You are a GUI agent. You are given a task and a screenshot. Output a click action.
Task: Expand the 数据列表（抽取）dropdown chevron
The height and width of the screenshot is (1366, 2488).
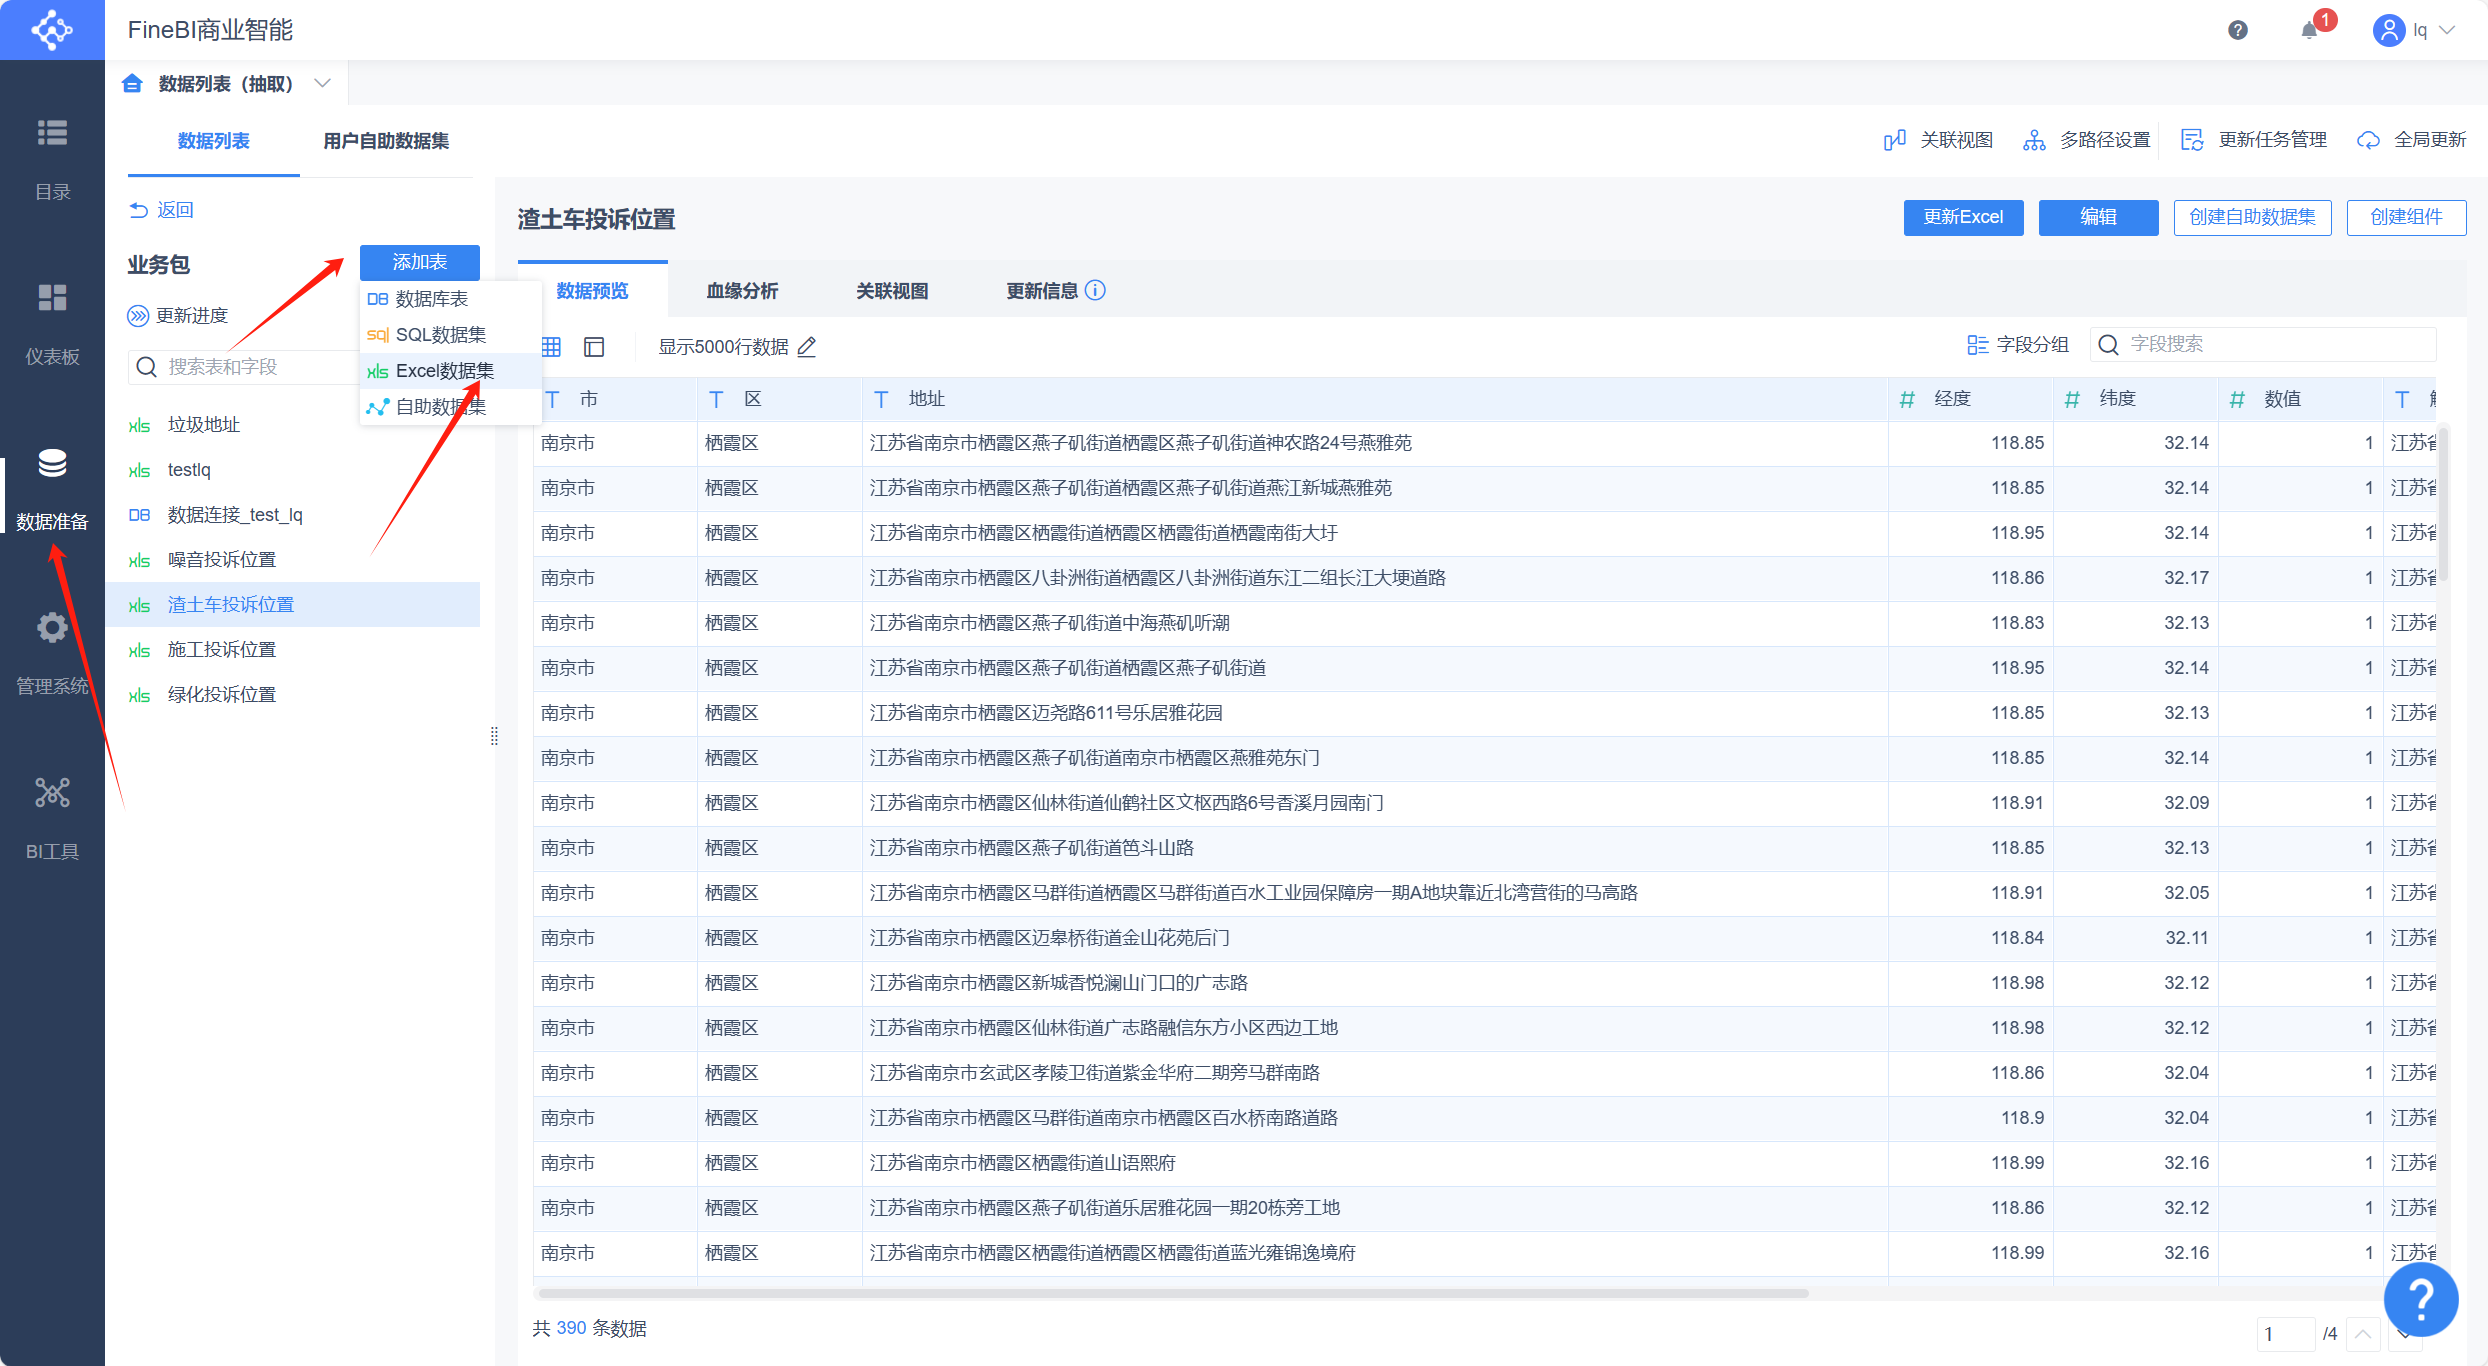pos(322,84)
